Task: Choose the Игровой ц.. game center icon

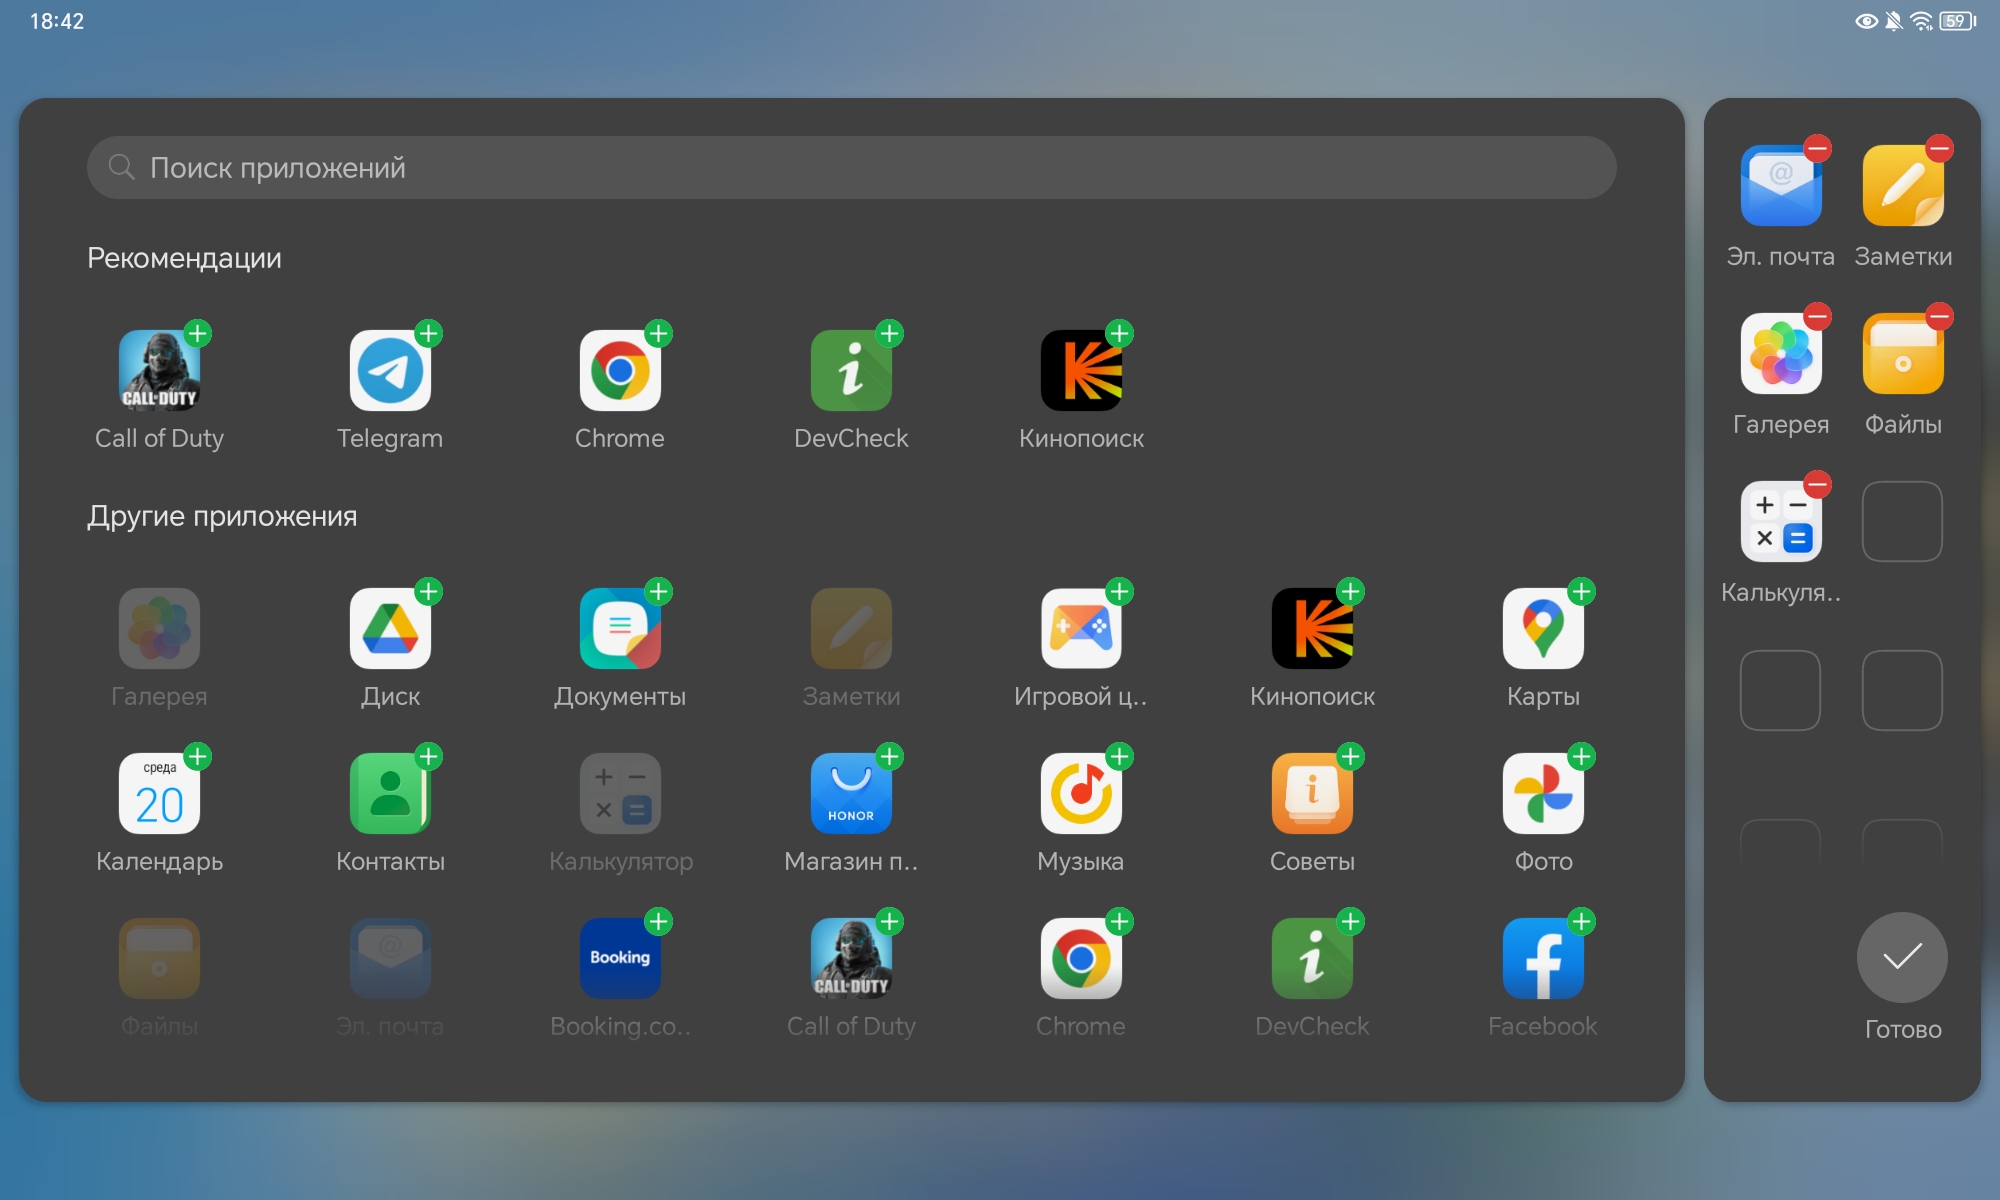Action: (x=1081, y=629)
